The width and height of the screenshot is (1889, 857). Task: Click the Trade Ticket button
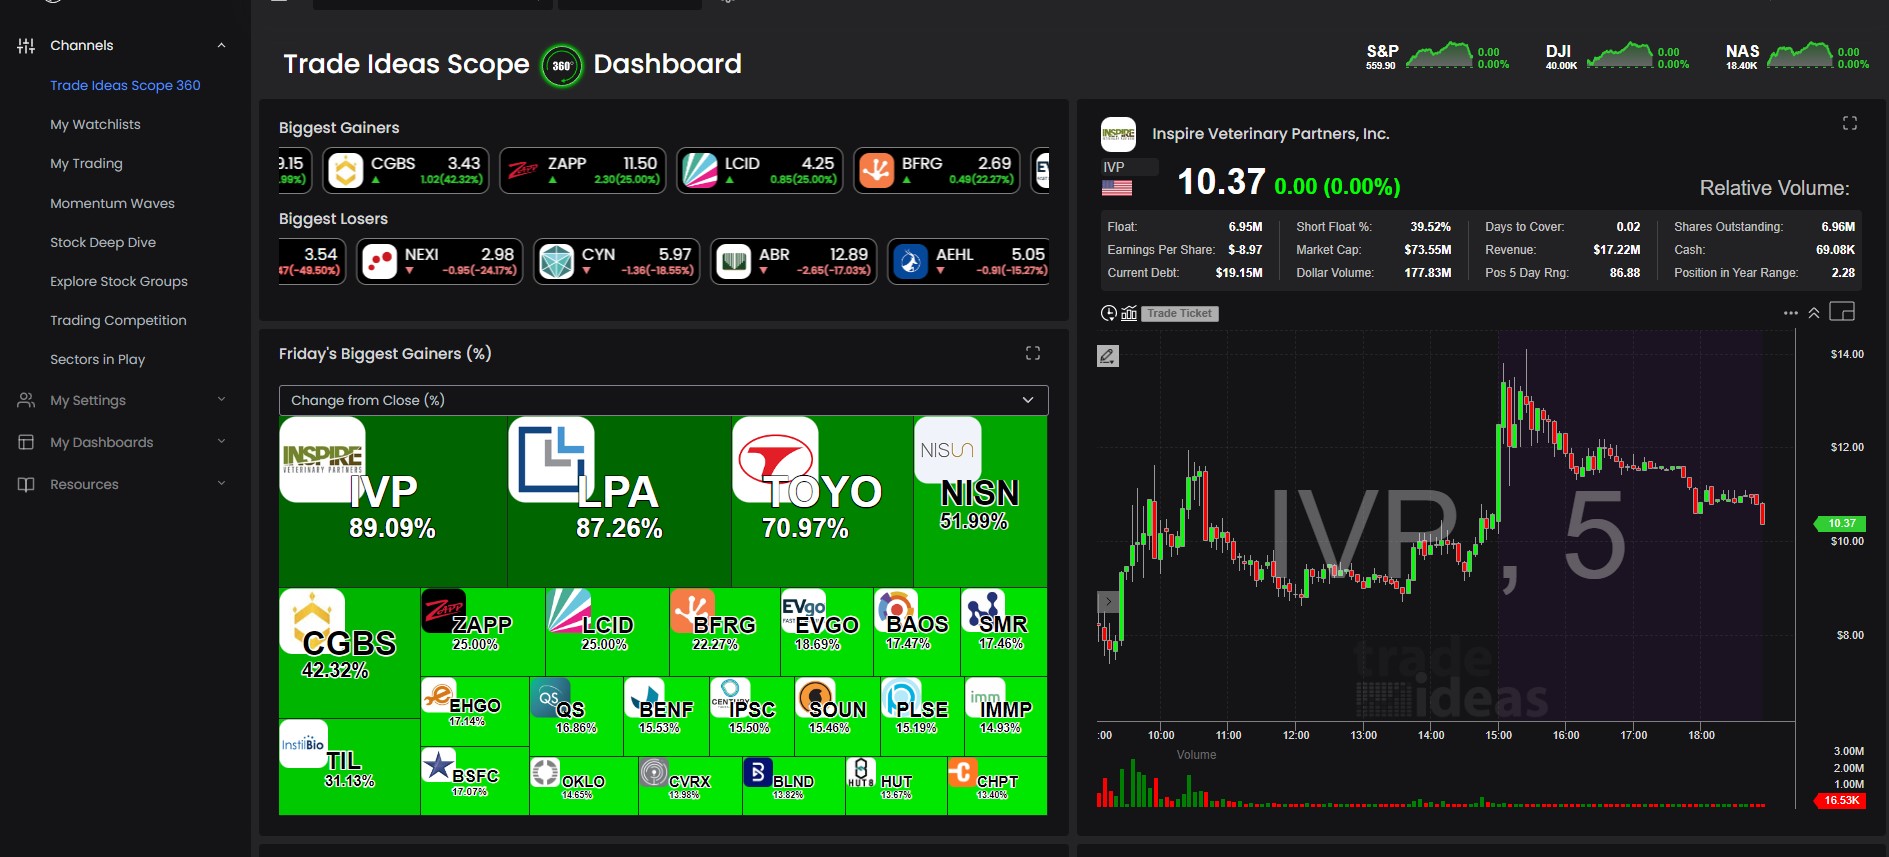pyautogui.click(x=1180, y=314)
